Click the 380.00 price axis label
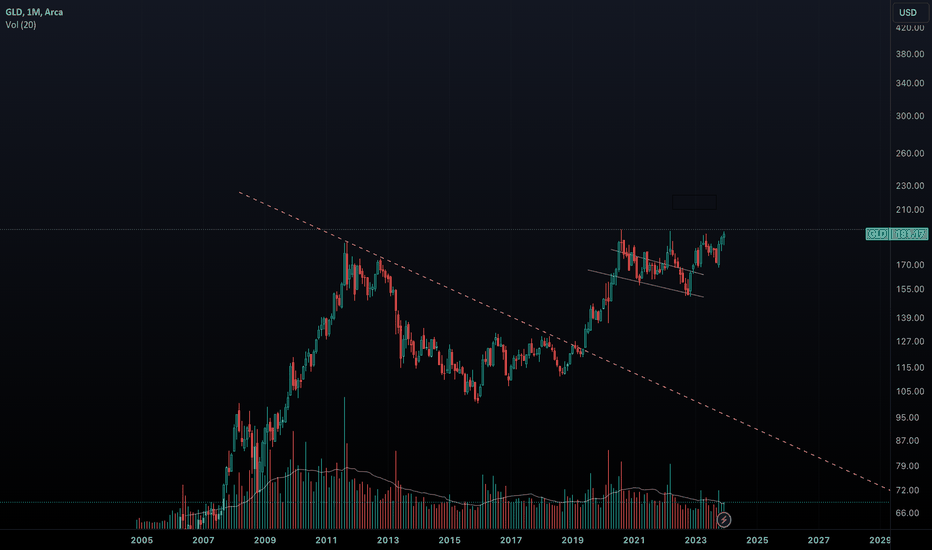Image resolution: width=932 pixels, height=550 pixels. tap(909, 54)
